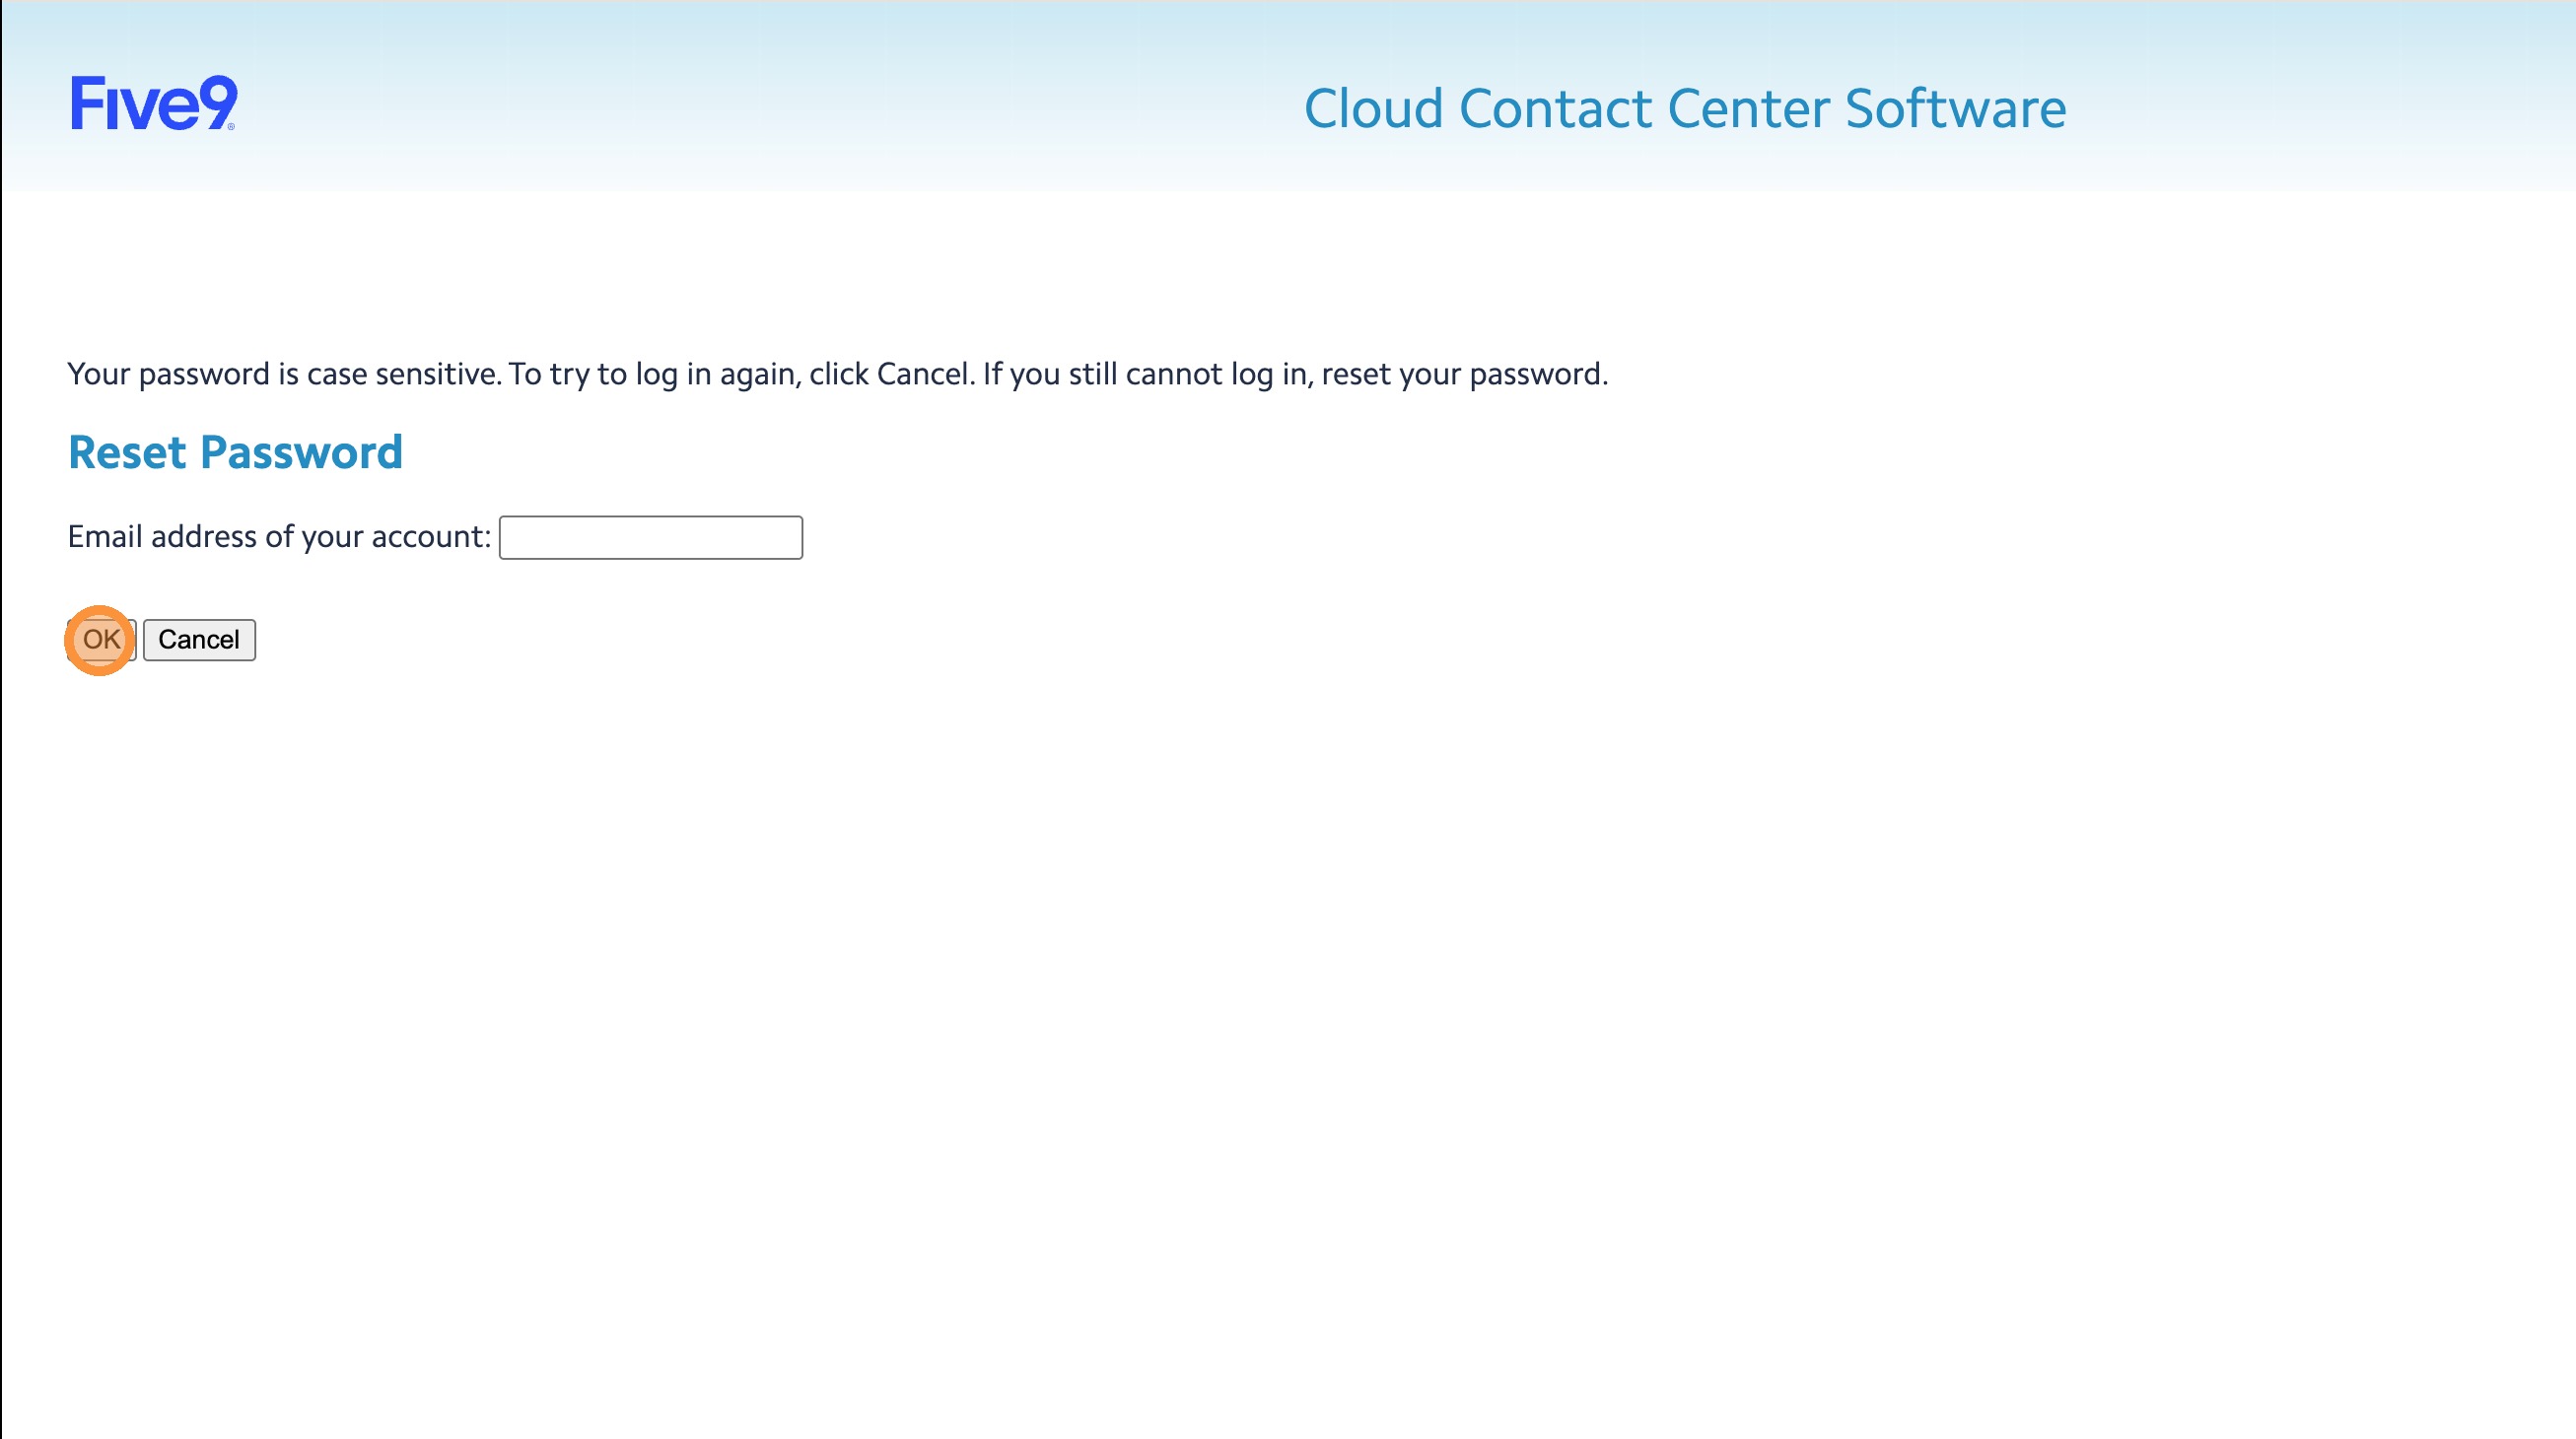Confirm with the OK button
This screenshot has width=2576, height=1439.
101,640
